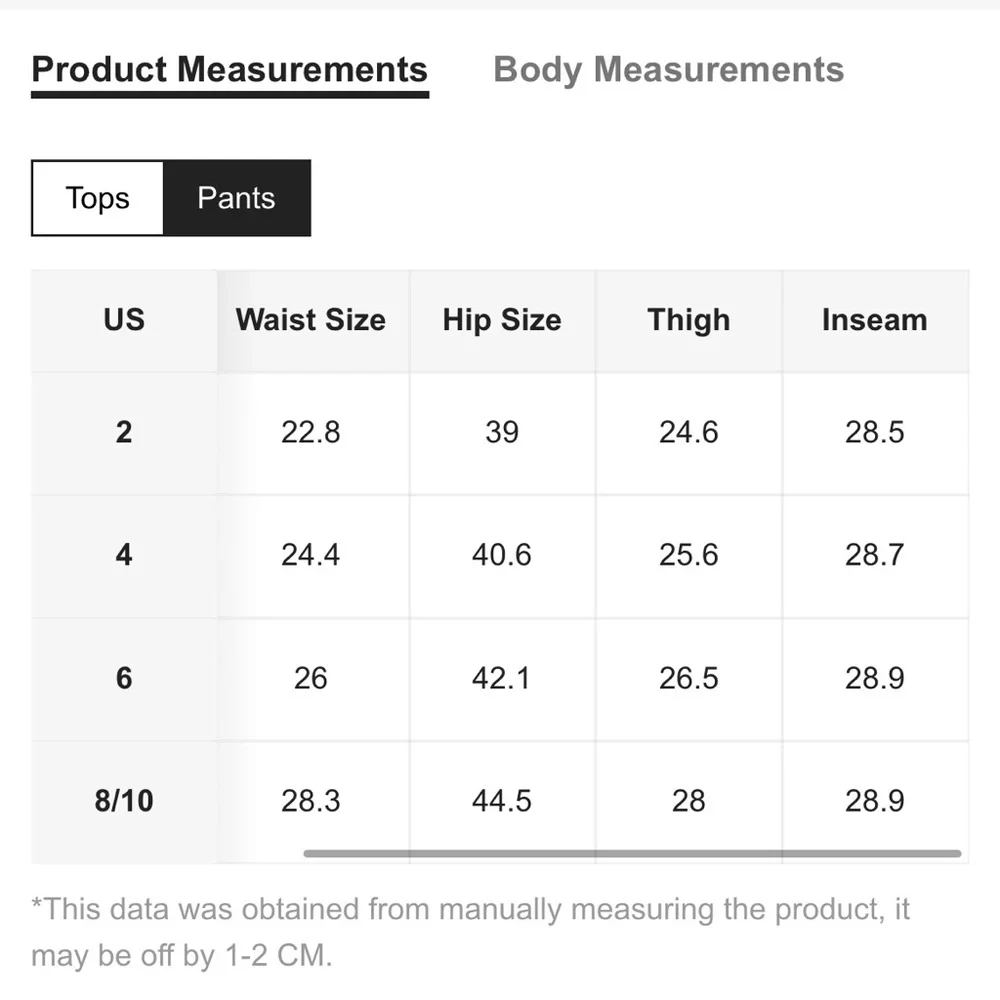Select the Product Measurements tab
The width and height of the screenshot is (1000, 1000).
coord(230,70)
